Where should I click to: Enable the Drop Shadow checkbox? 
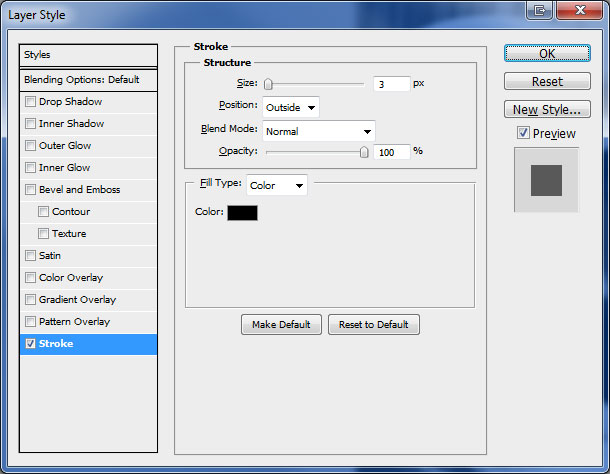31,102
